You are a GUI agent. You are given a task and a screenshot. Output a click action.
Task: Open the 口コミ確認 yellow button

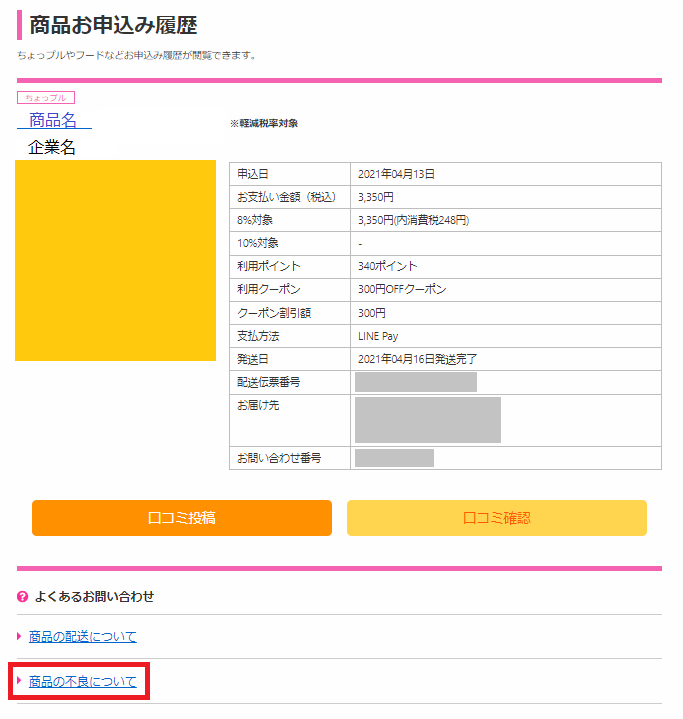pos(497,518)
